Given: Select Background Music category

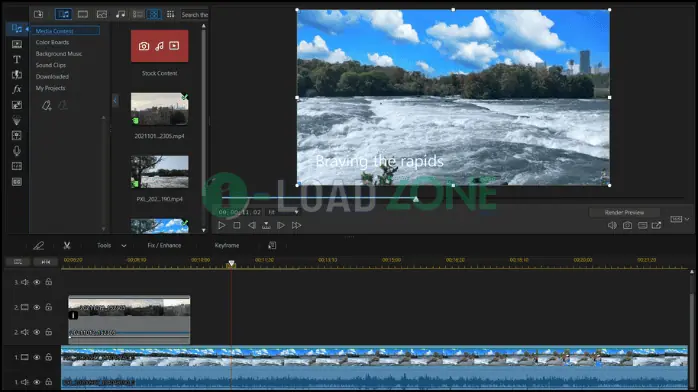Looking at the screenshot, I should coord(59,54).
